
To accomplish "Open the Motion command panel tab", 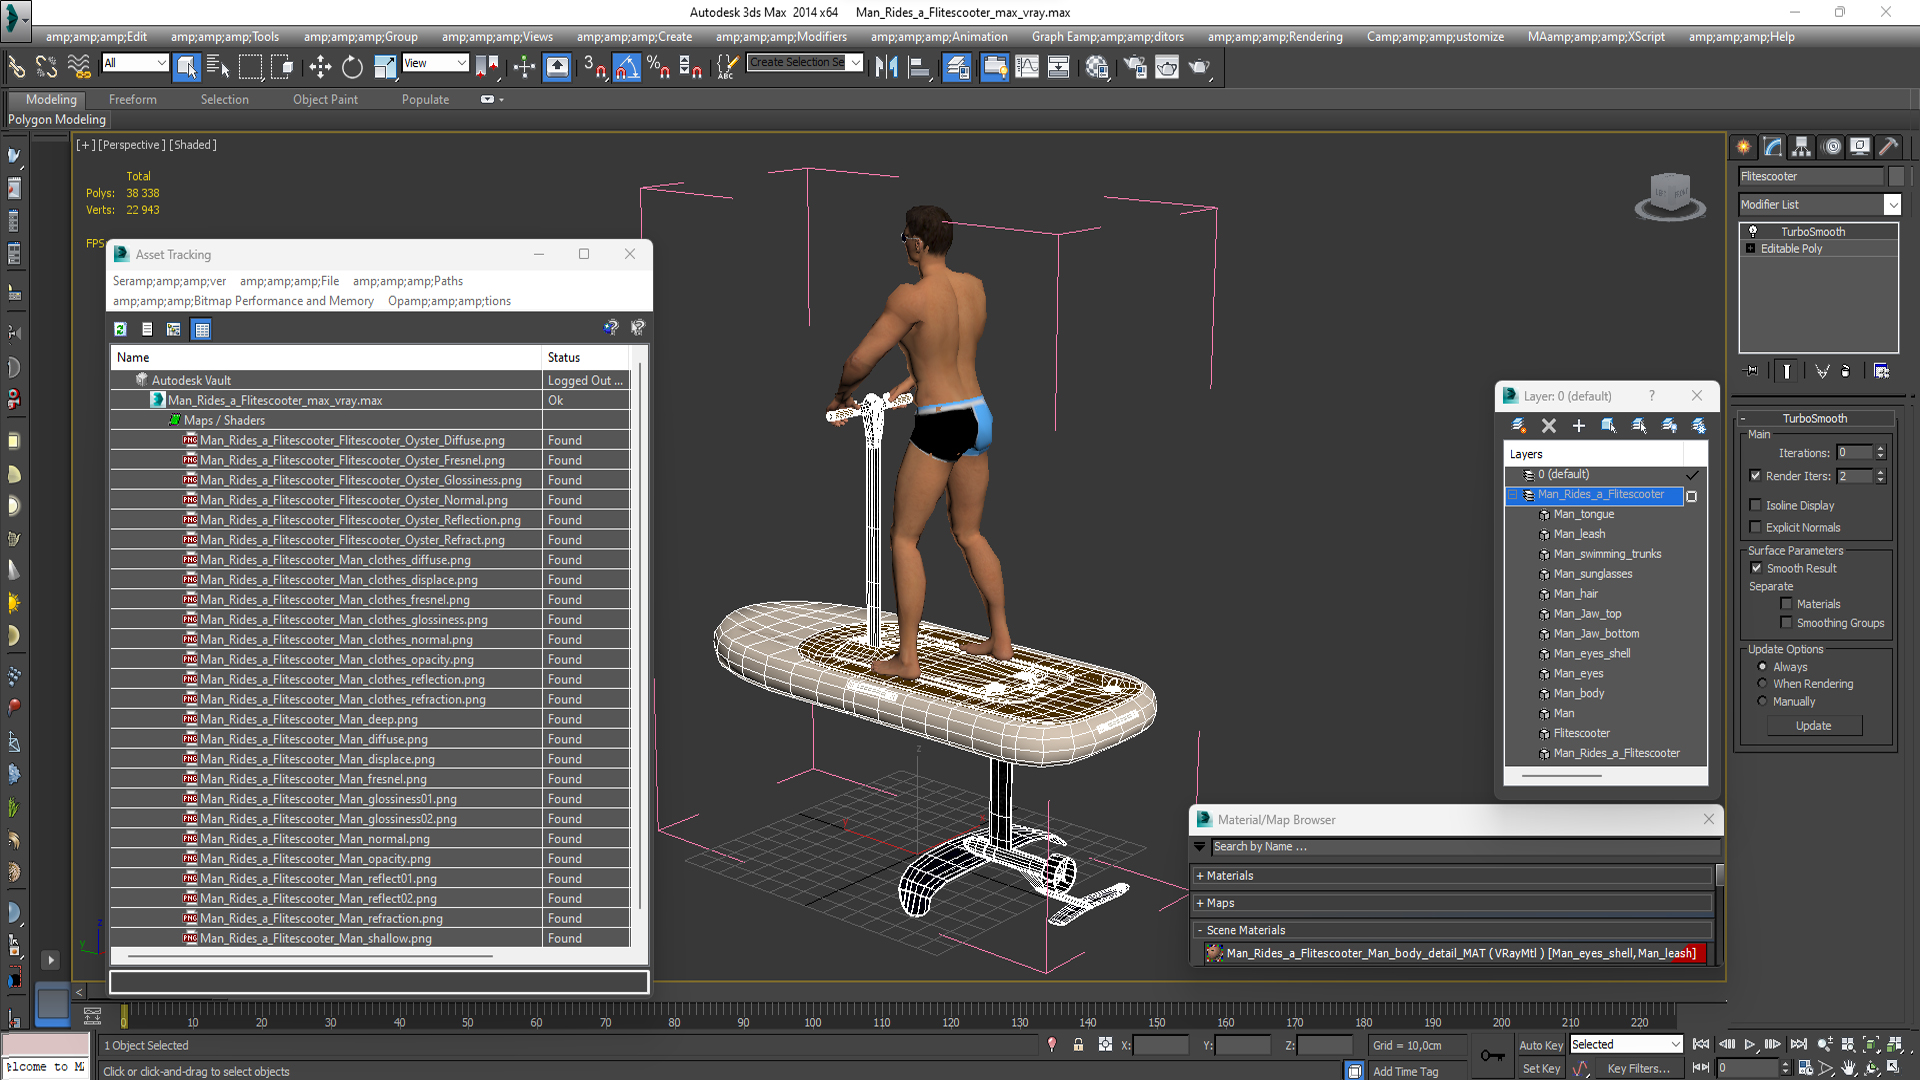I will pos(1832,147).
